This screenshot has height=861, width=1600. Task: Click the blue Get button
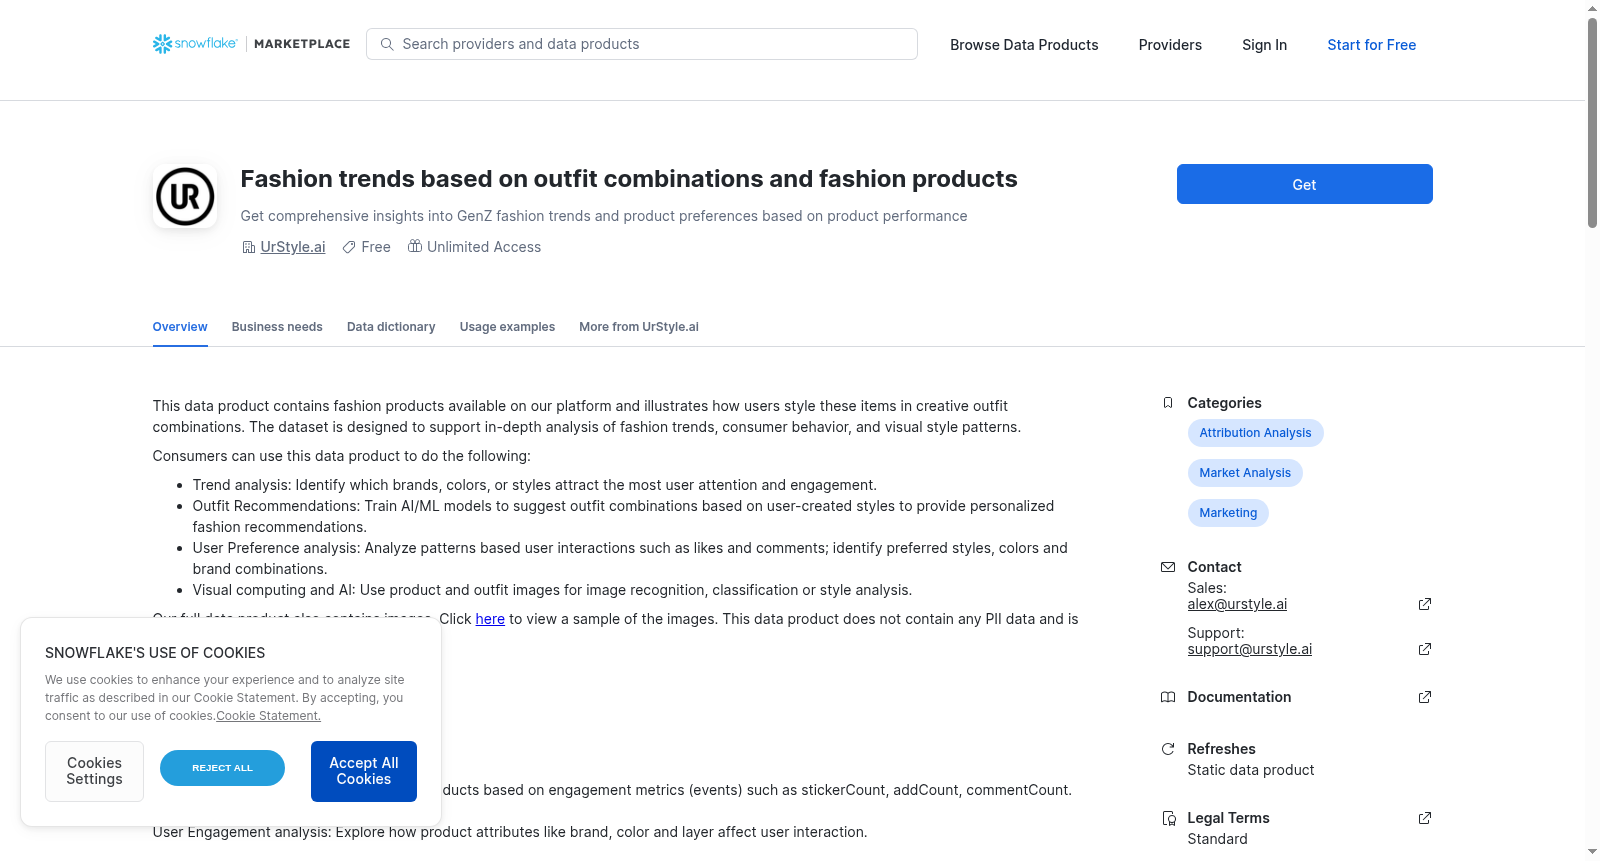[1304, 184]
